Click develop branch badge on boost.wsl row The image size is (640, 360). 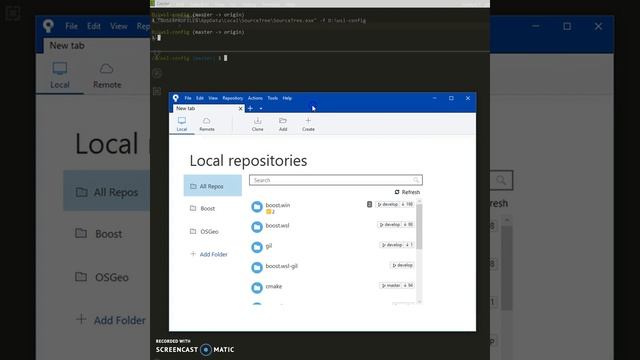[x=390, y=224]
